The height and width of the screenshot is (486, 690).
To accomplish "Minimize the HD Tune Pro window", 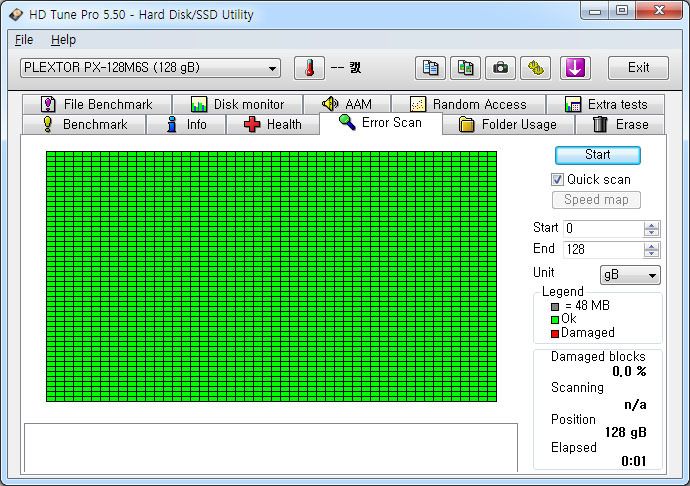I will (x=595, y=11).
